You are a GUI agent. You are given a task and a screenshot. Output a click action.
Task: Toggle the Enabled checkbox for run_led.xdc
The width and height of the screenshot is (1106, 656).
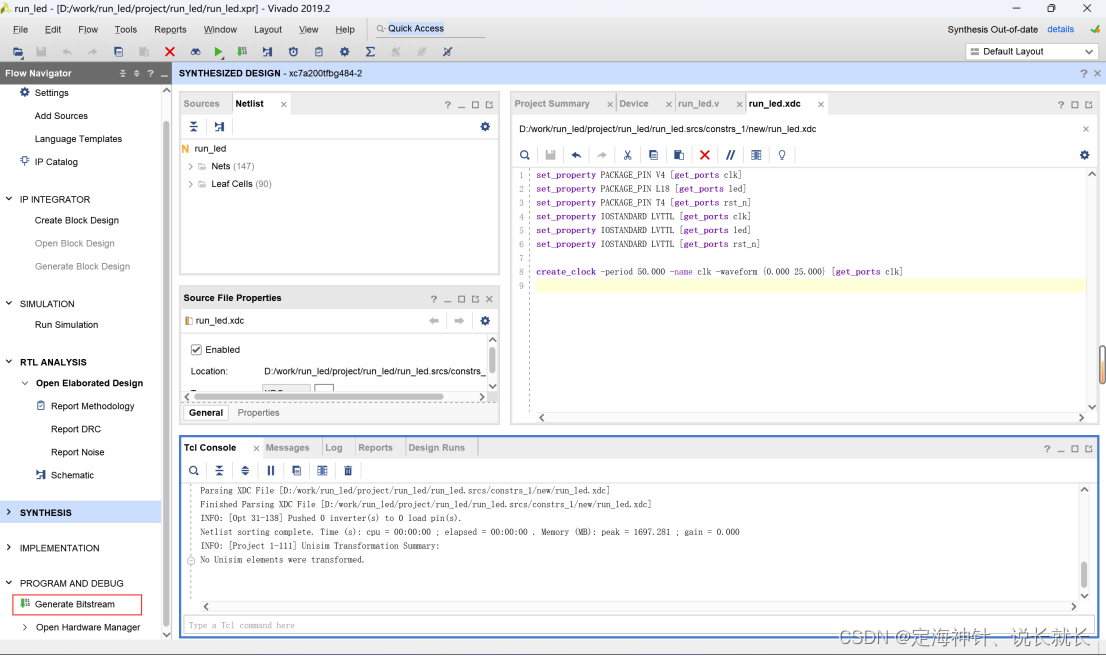196,350
